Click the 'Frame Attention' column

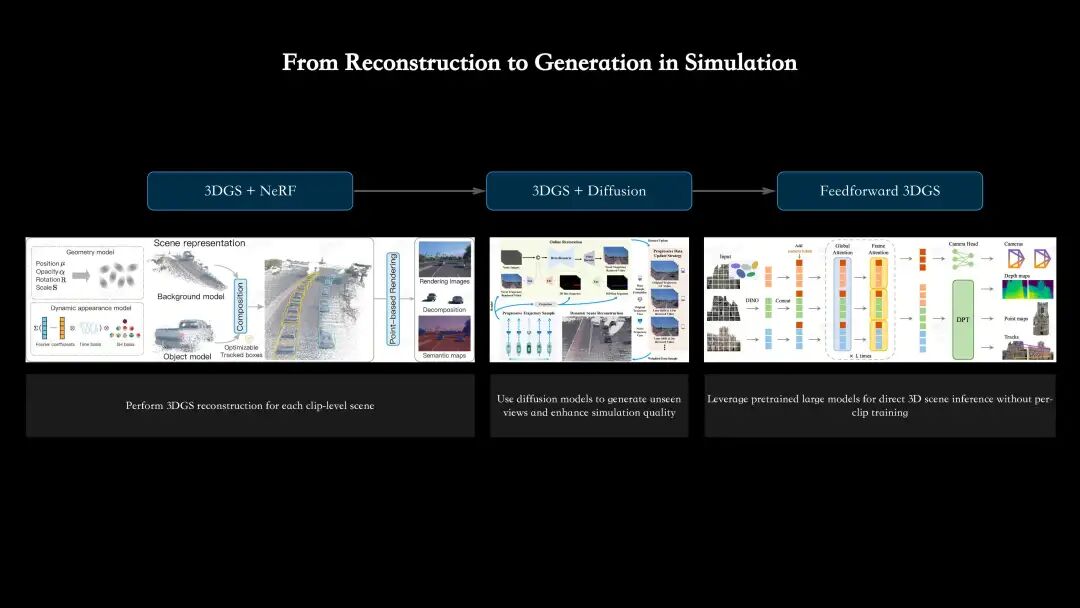pyautogui.click(x=878, y=304)
